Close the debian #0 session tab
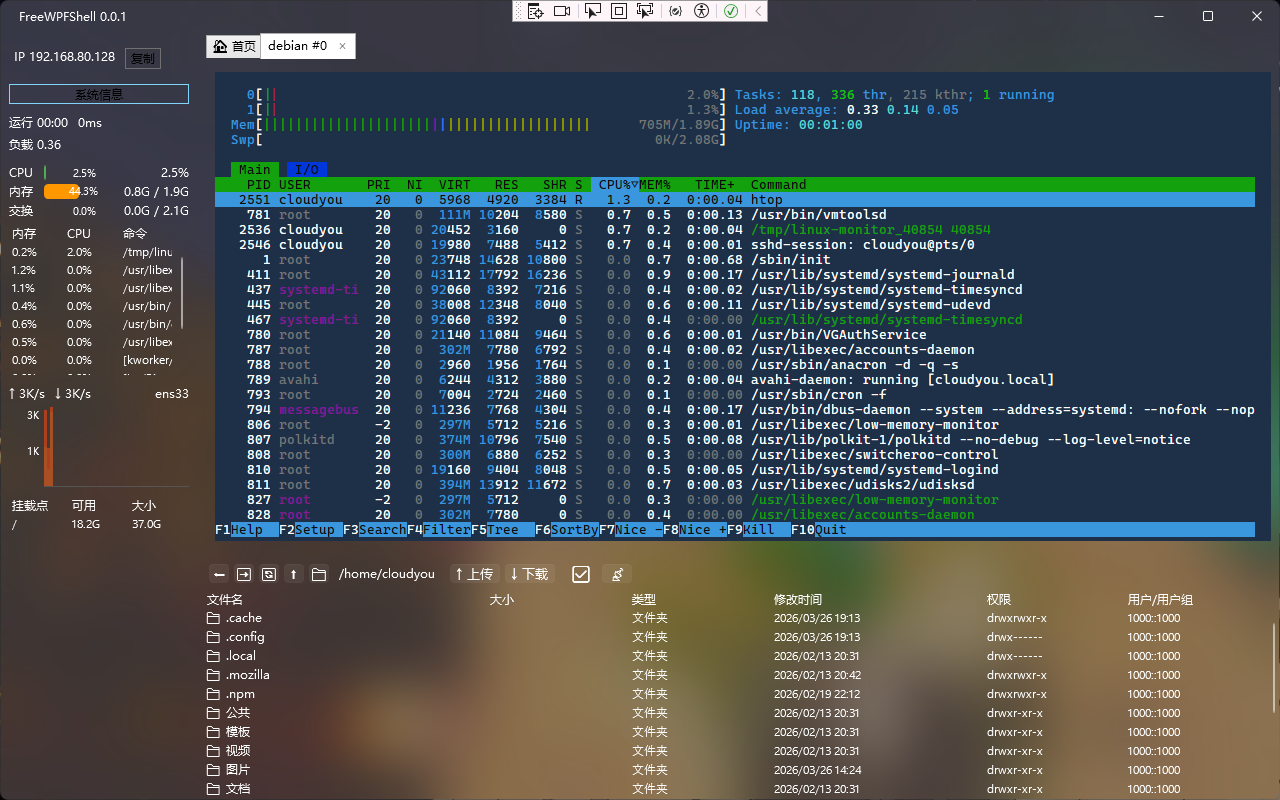 pyautogui.click(x=342, y=46)
